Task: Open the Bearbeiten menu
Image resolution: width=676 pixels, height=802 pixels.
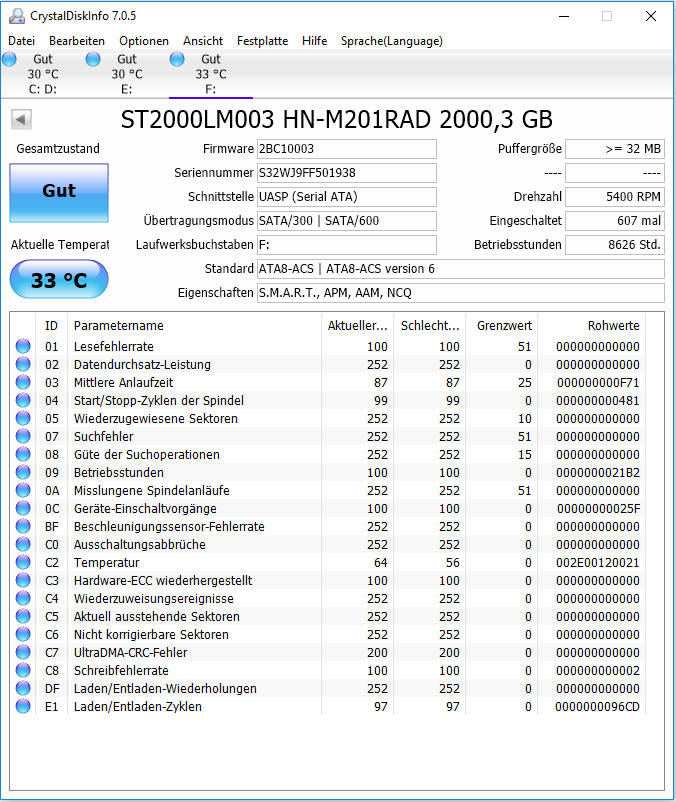Action: click(77, 41)
